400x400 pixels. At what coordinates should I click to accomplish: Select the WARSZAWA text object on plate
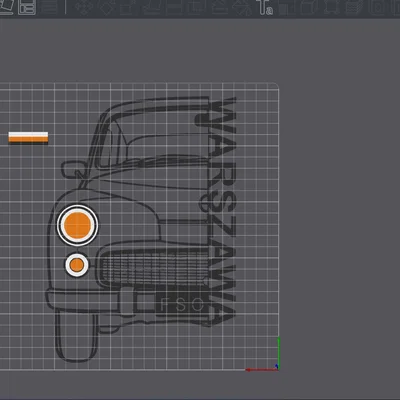[216, 211]
